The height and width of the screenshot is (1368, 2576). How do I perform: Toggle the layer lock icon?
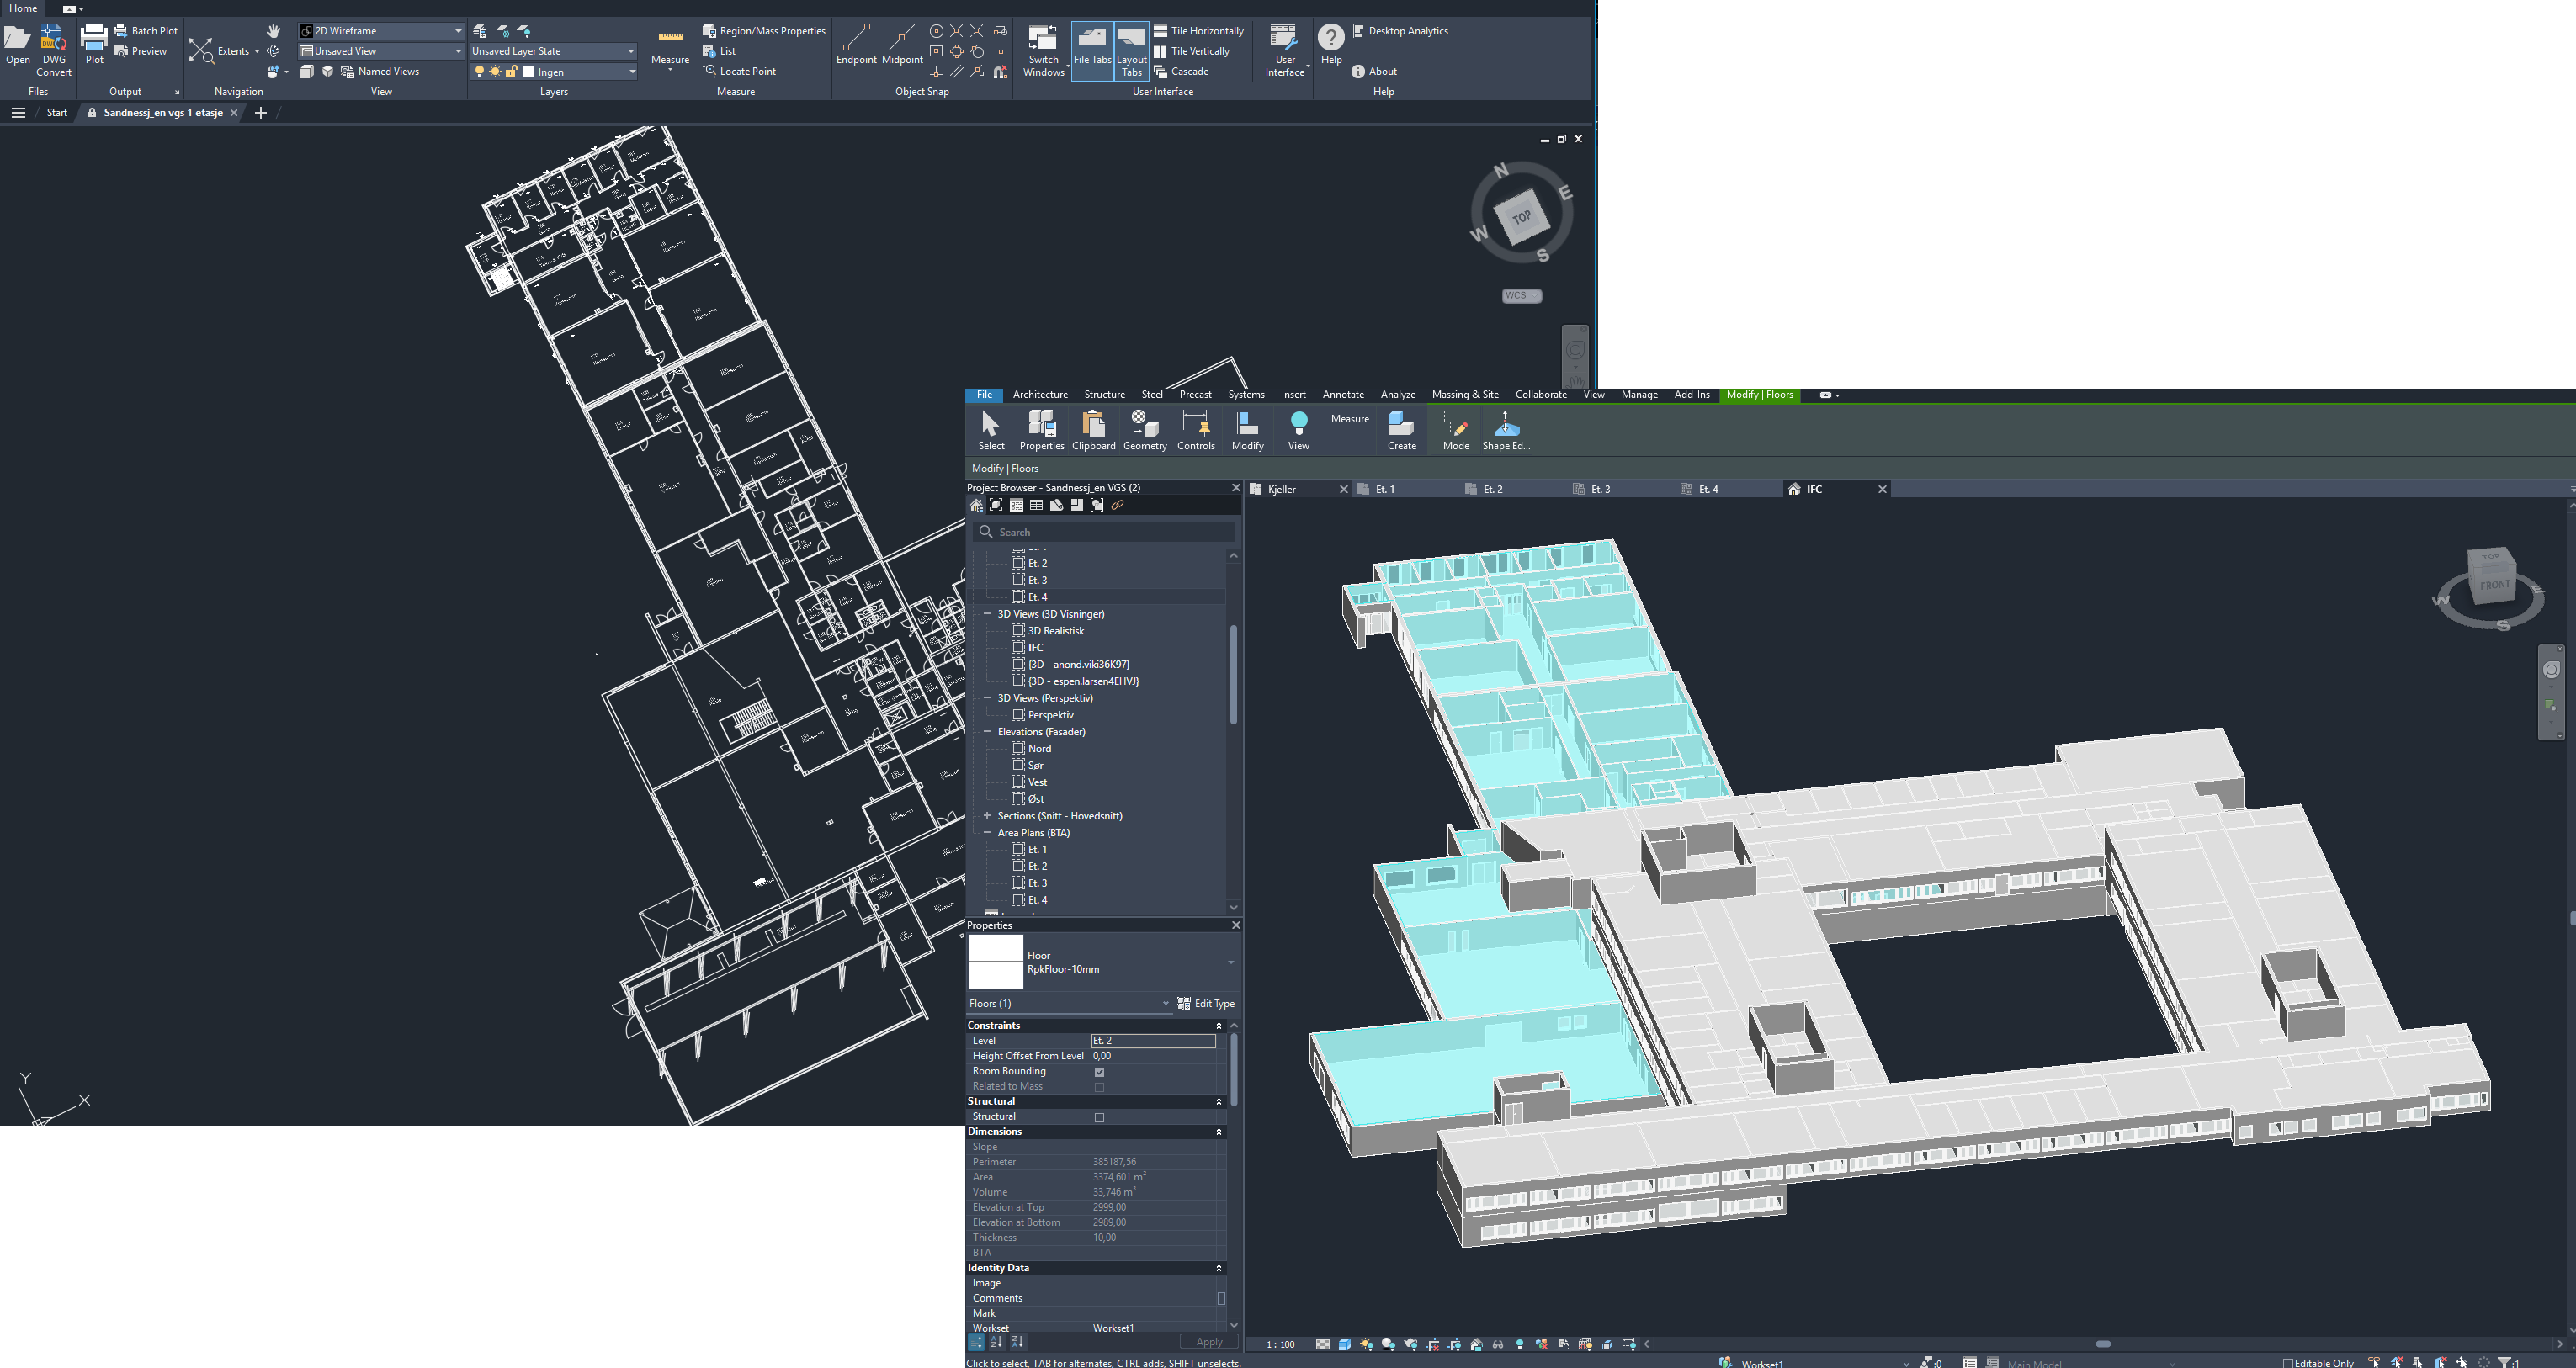[x=511, y=72]
